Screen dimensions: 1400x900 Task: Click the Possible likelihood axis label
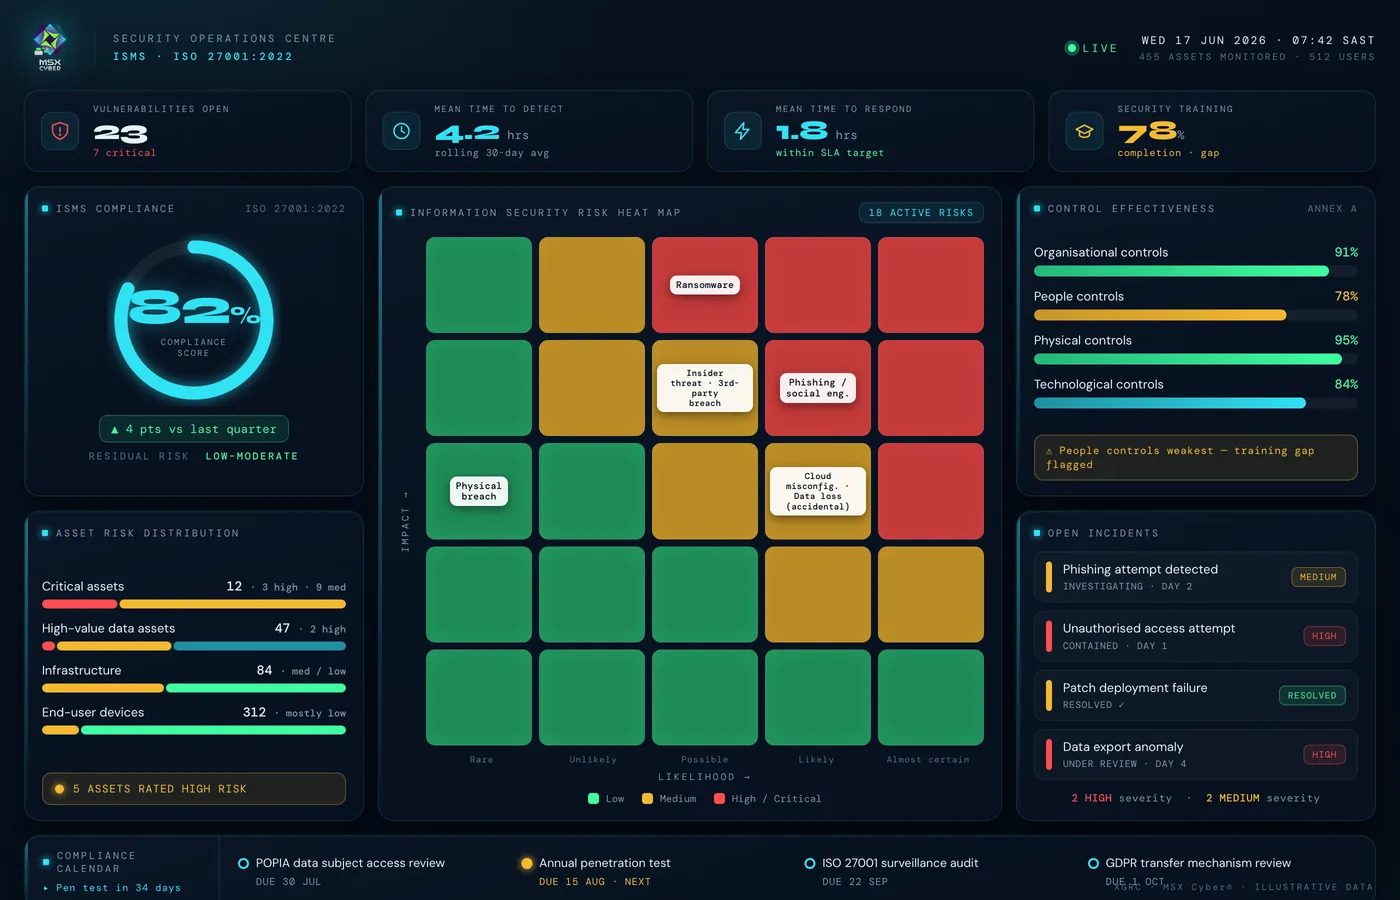point(705,760)
